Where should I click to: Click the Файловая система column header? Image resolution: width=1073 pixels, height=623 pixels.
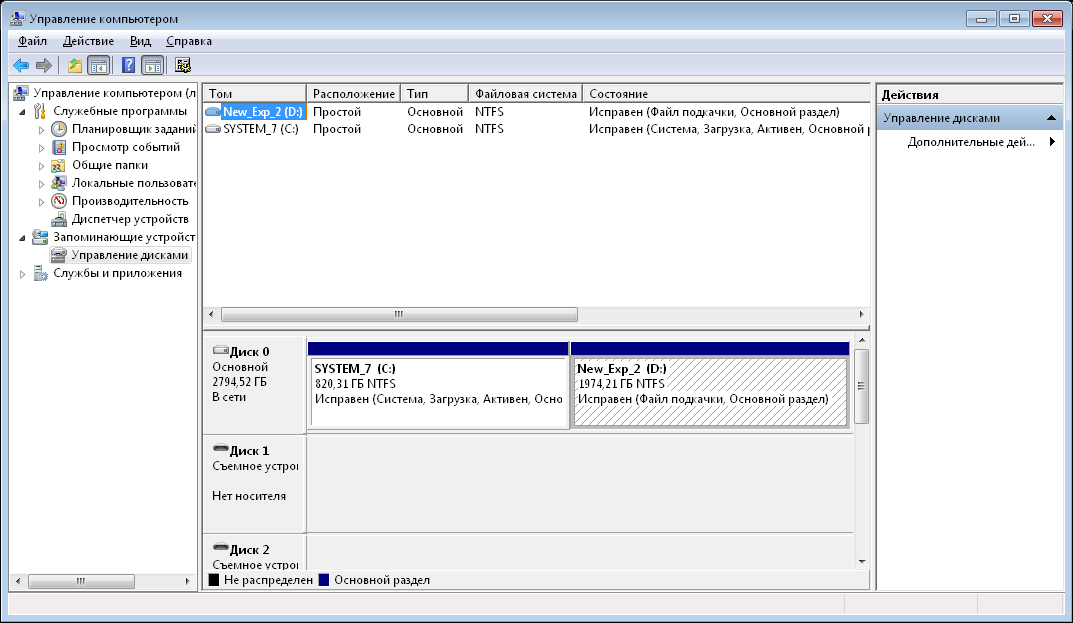(525, 94)
